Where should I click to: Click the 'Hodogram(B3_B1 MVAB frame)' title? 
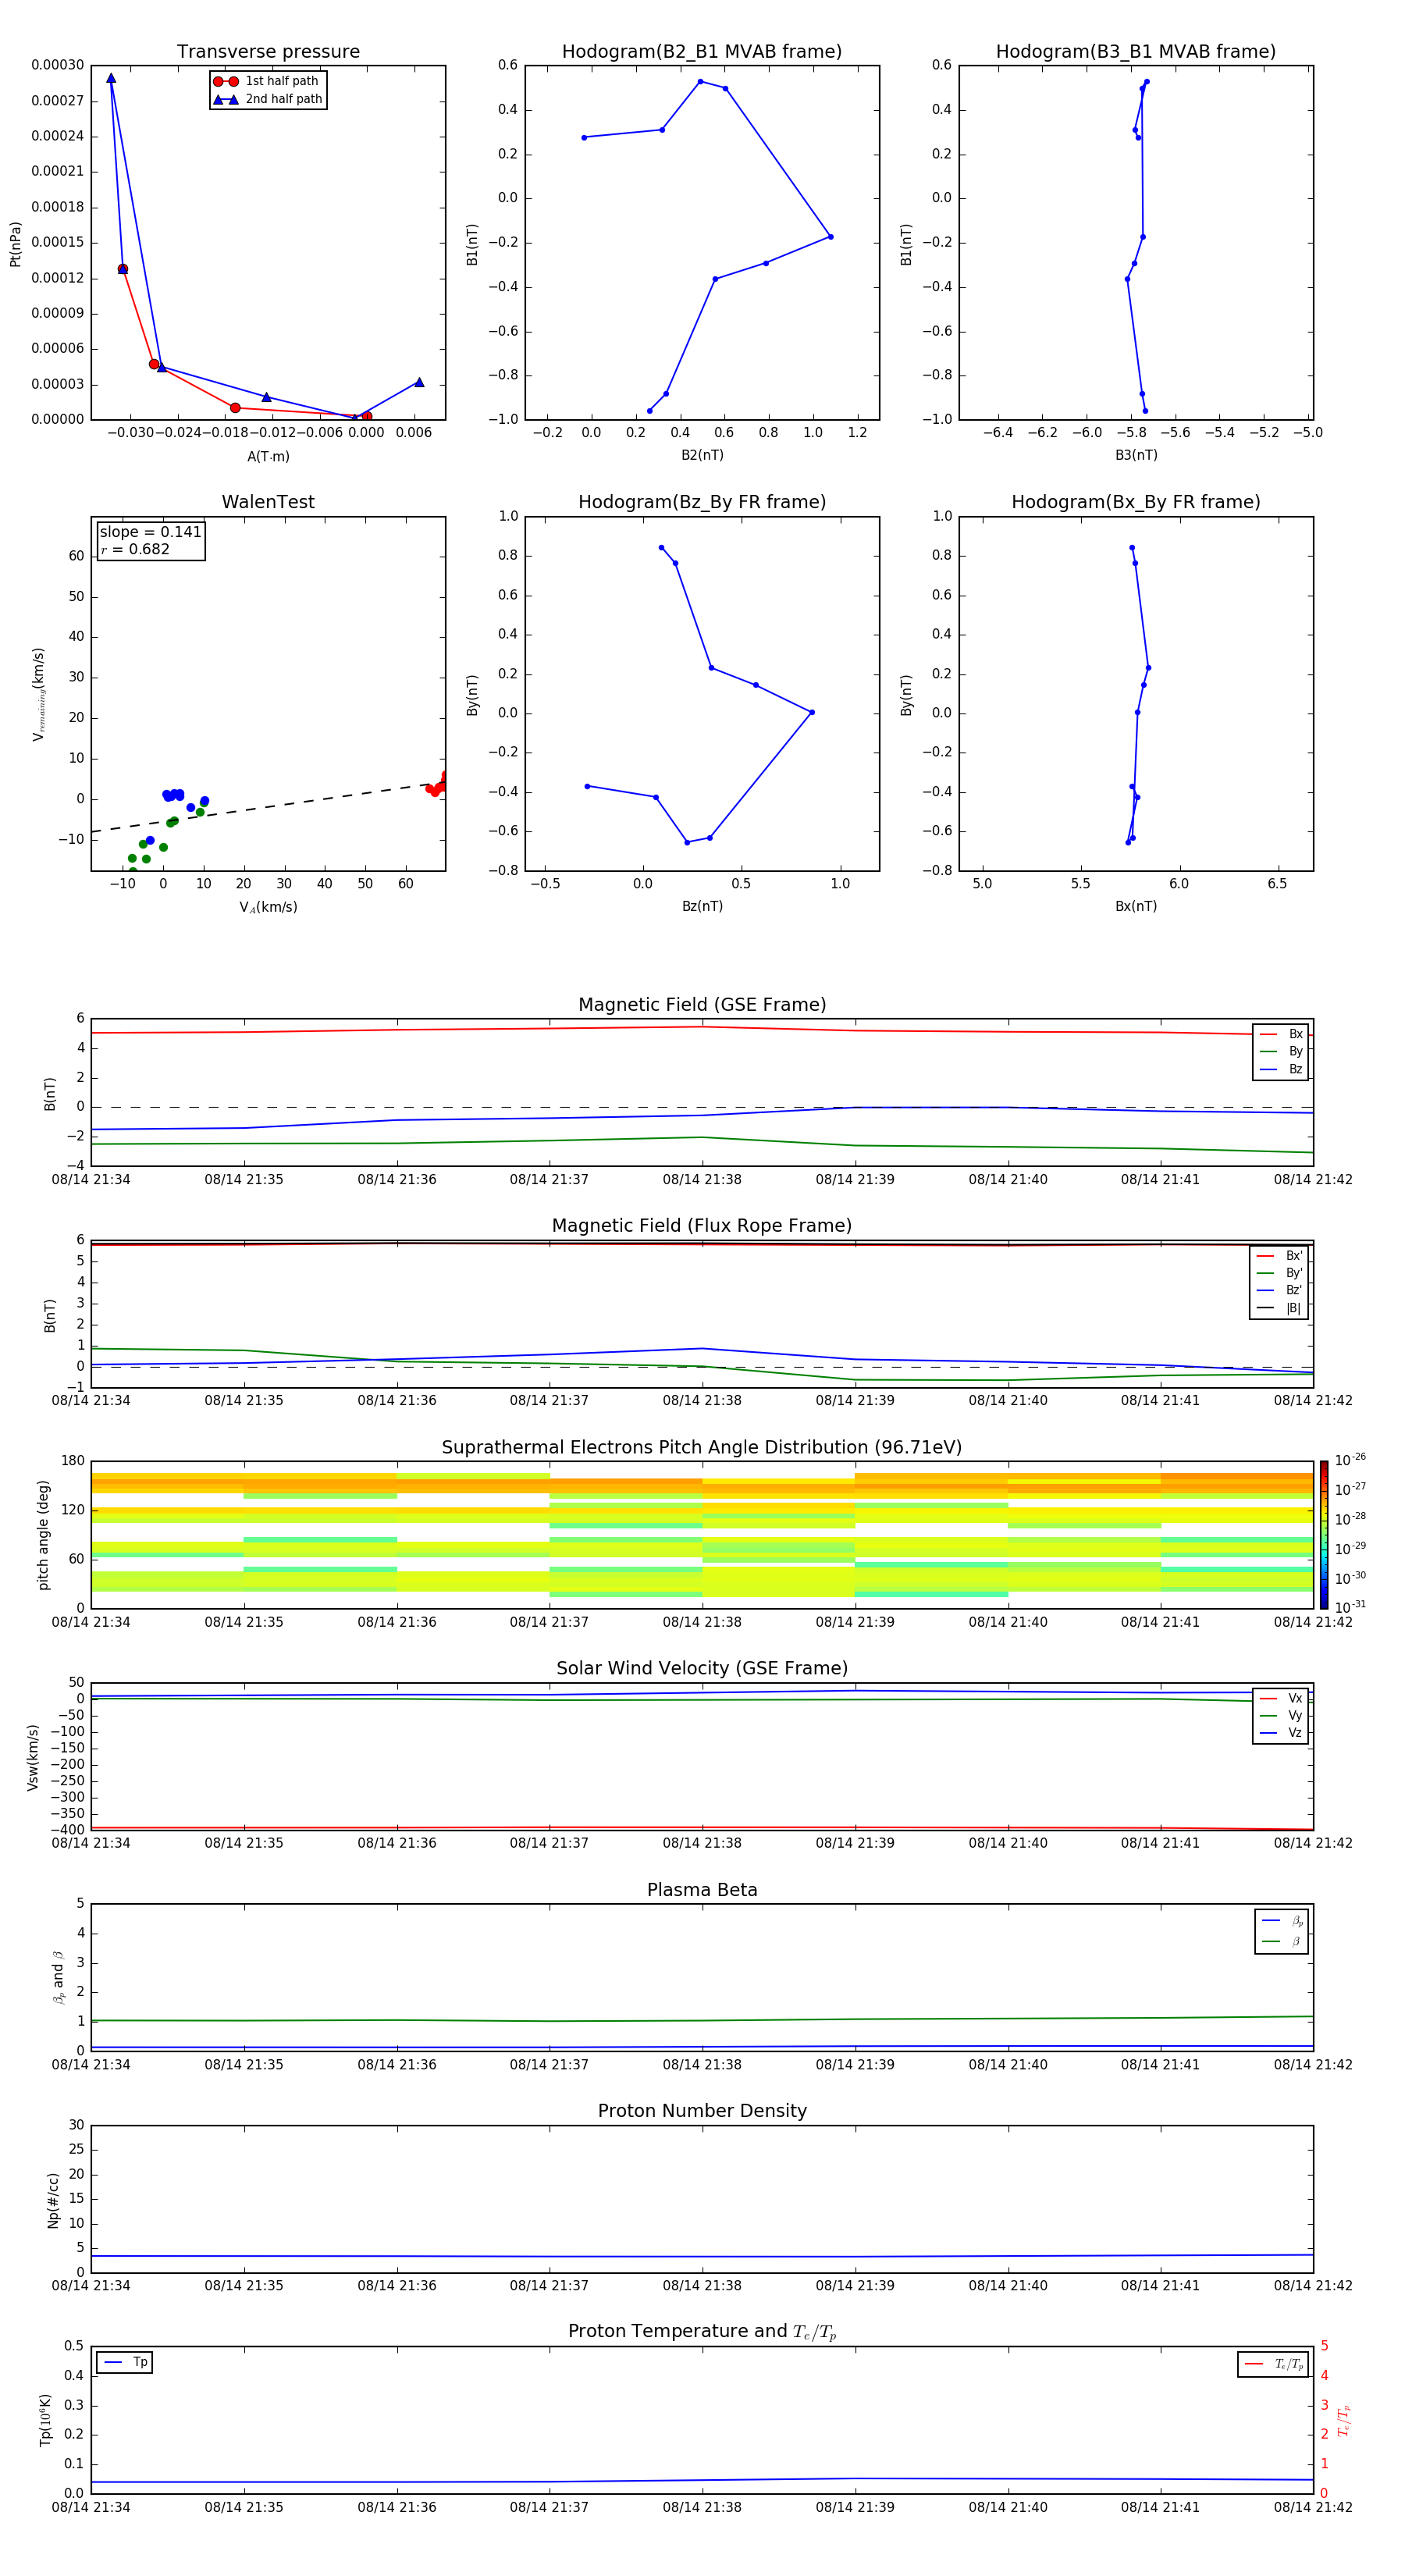tap(1136, 52)
